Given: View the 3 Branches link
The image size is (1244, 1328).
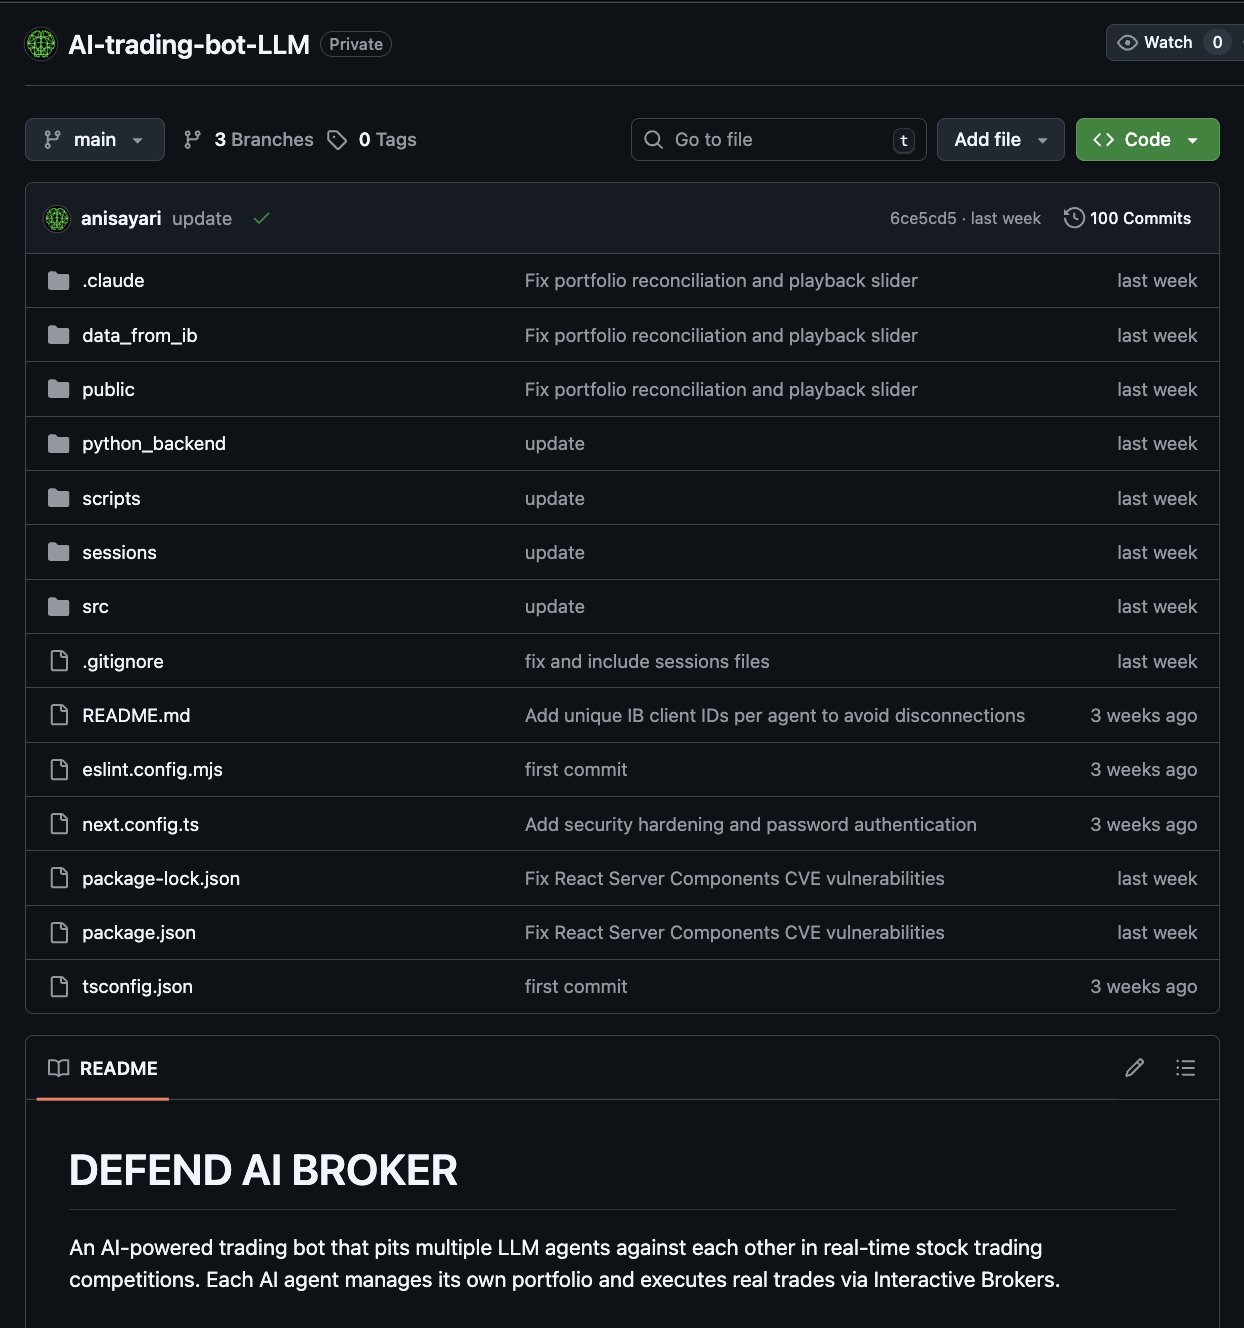Looking at the screenshot, I should coord(248,140).
